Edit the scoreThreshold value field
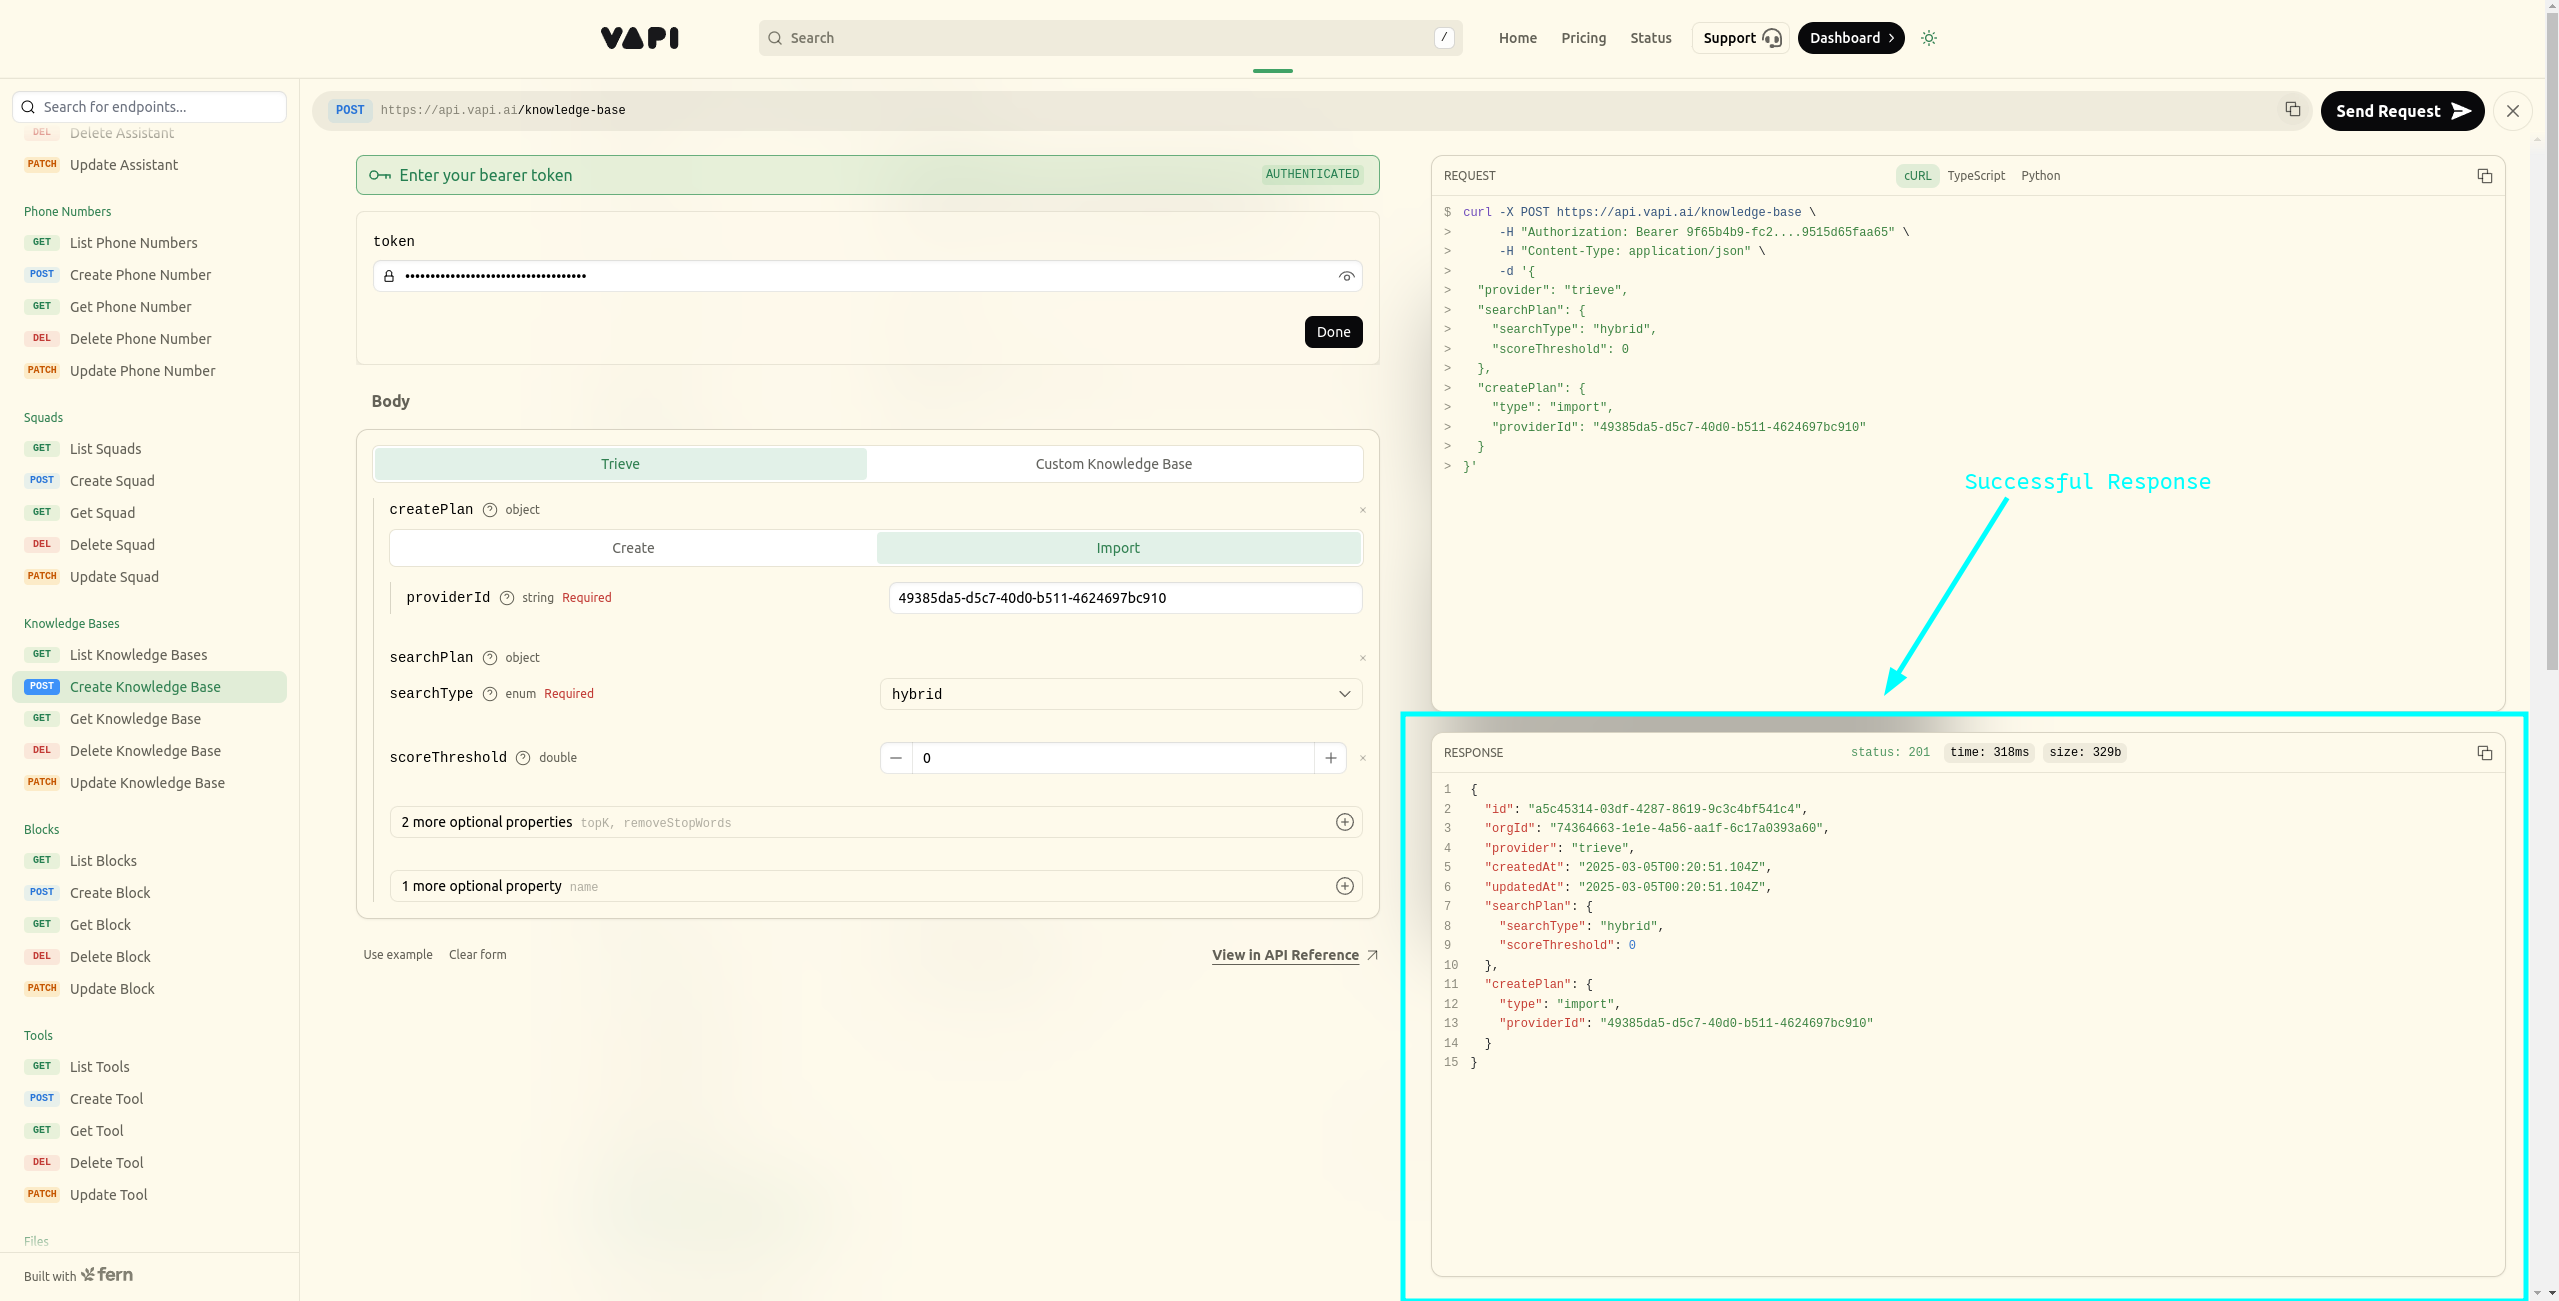 pyautogui.click(x=1113, y=758)
